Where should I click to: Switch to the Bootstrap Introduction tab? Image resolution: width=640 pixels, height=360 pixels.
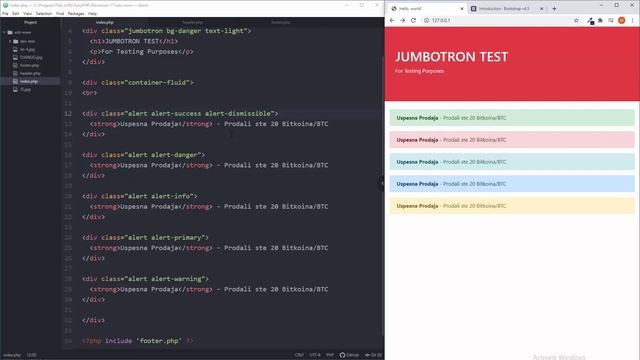(504, 9)
